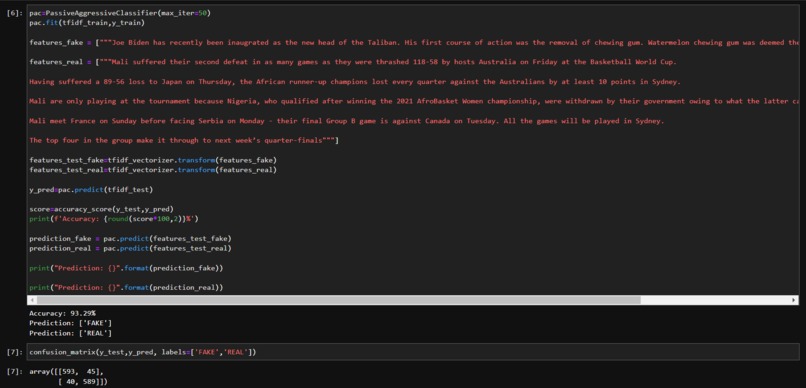806x388 pixels.
Task: Click the print format(prediction_fake) line
Action: [126, 268]
